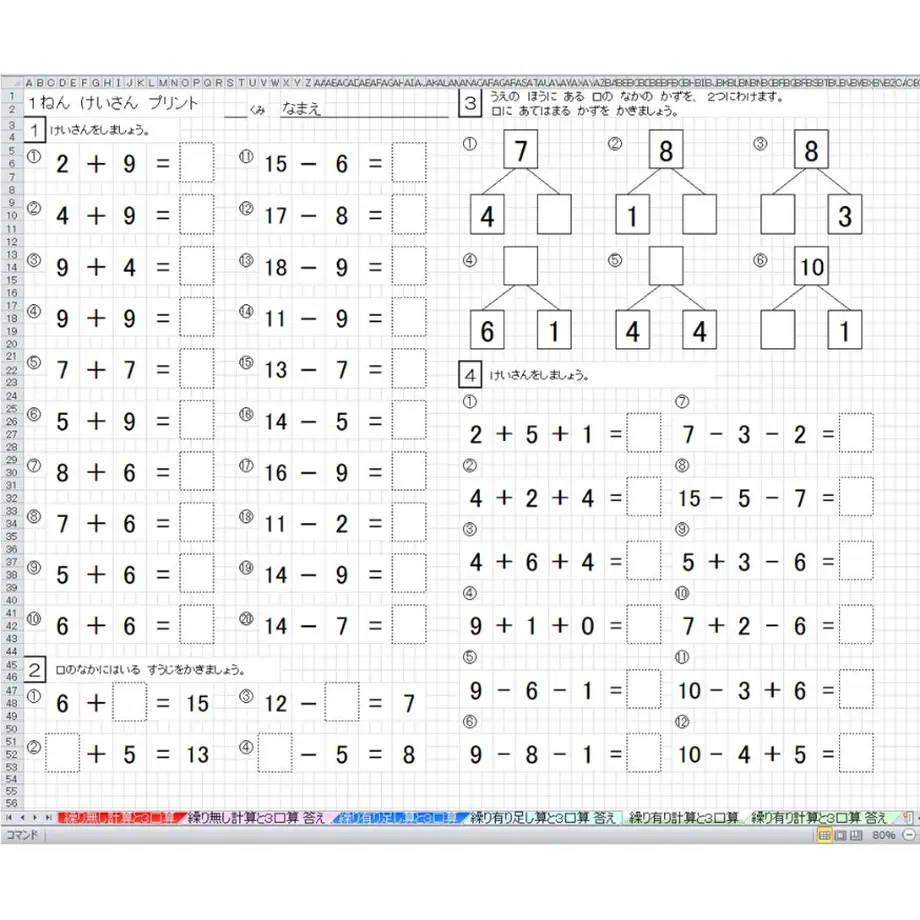Viewport: 920px width, 920px height.
Task: Go to the last sheet tab arrow
Action: click(x=48, y=817)
